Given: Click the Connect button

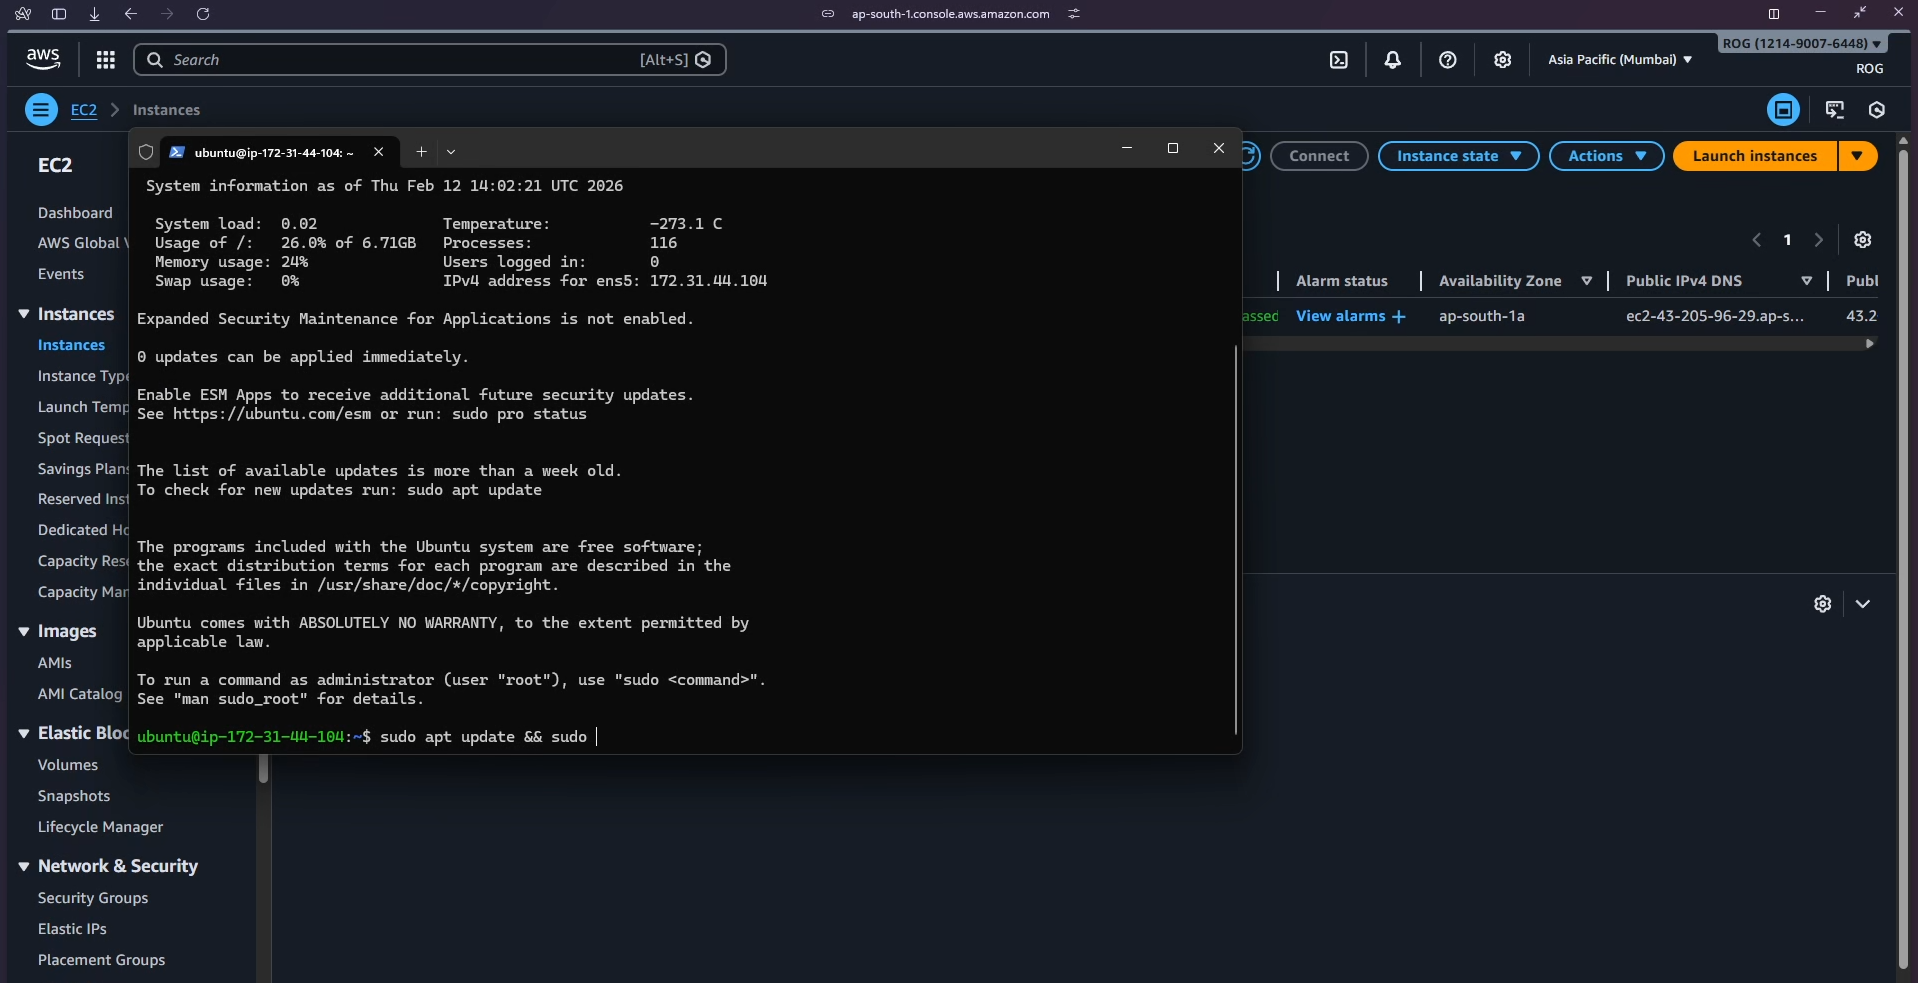Looking at the screenshot, I should coord(1319,156).
